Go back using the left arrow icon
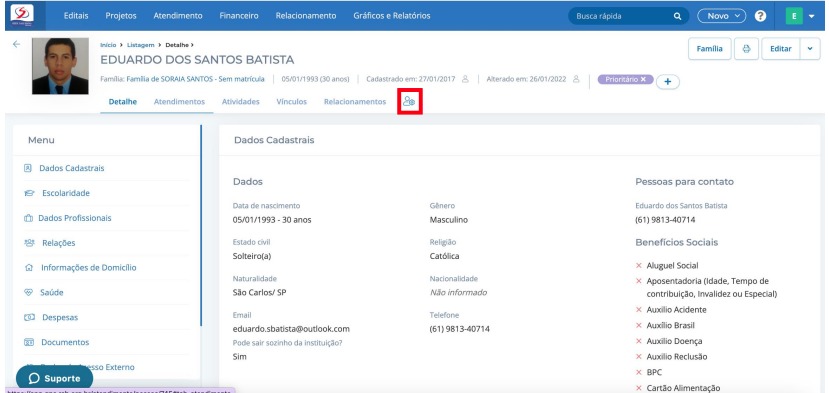The width and height of the screenshot is (829, 393). [16, 44]
